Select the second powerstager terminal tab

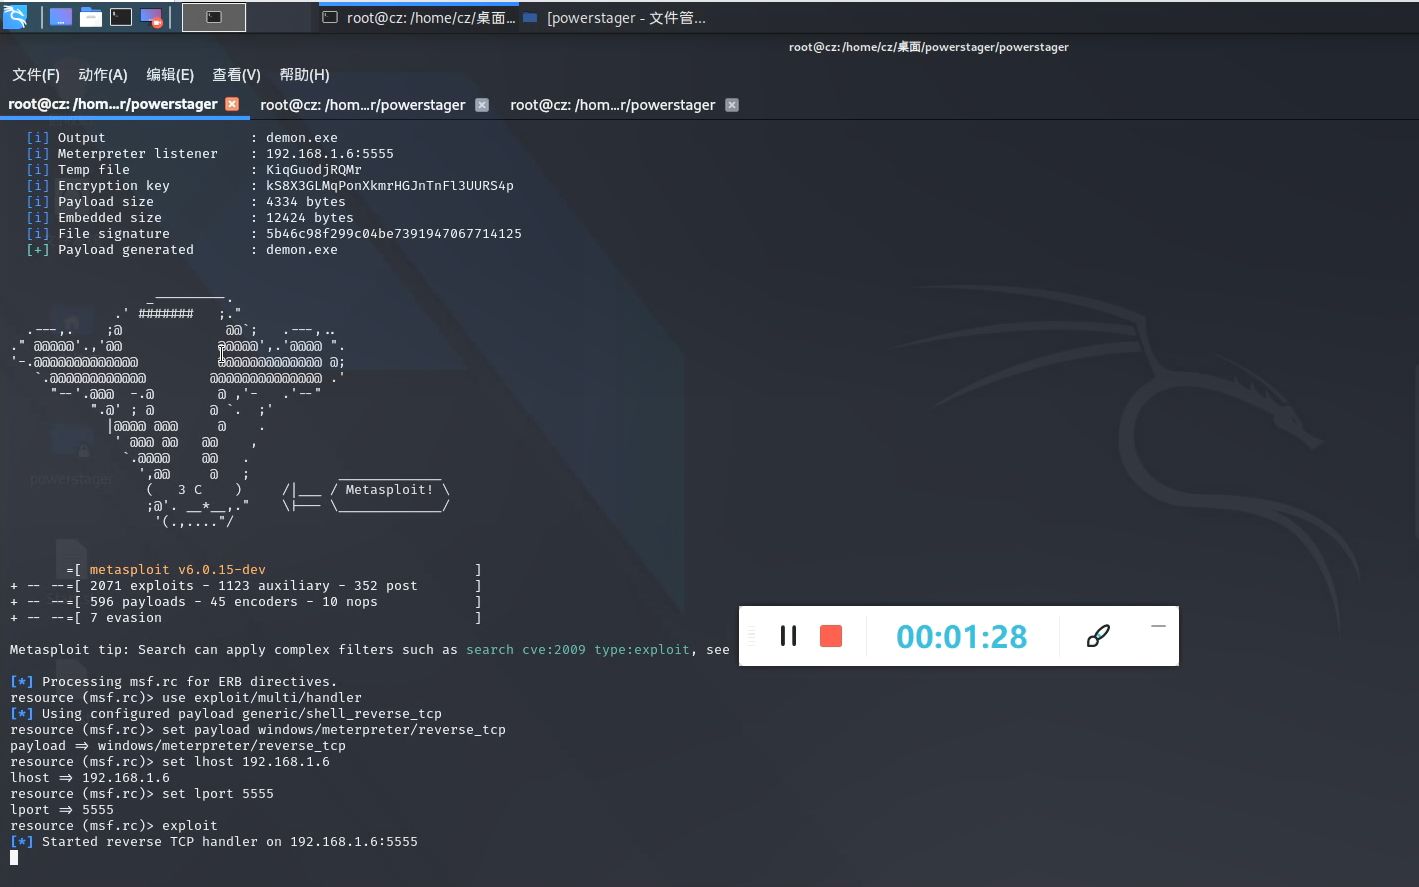tap(363, 105)
